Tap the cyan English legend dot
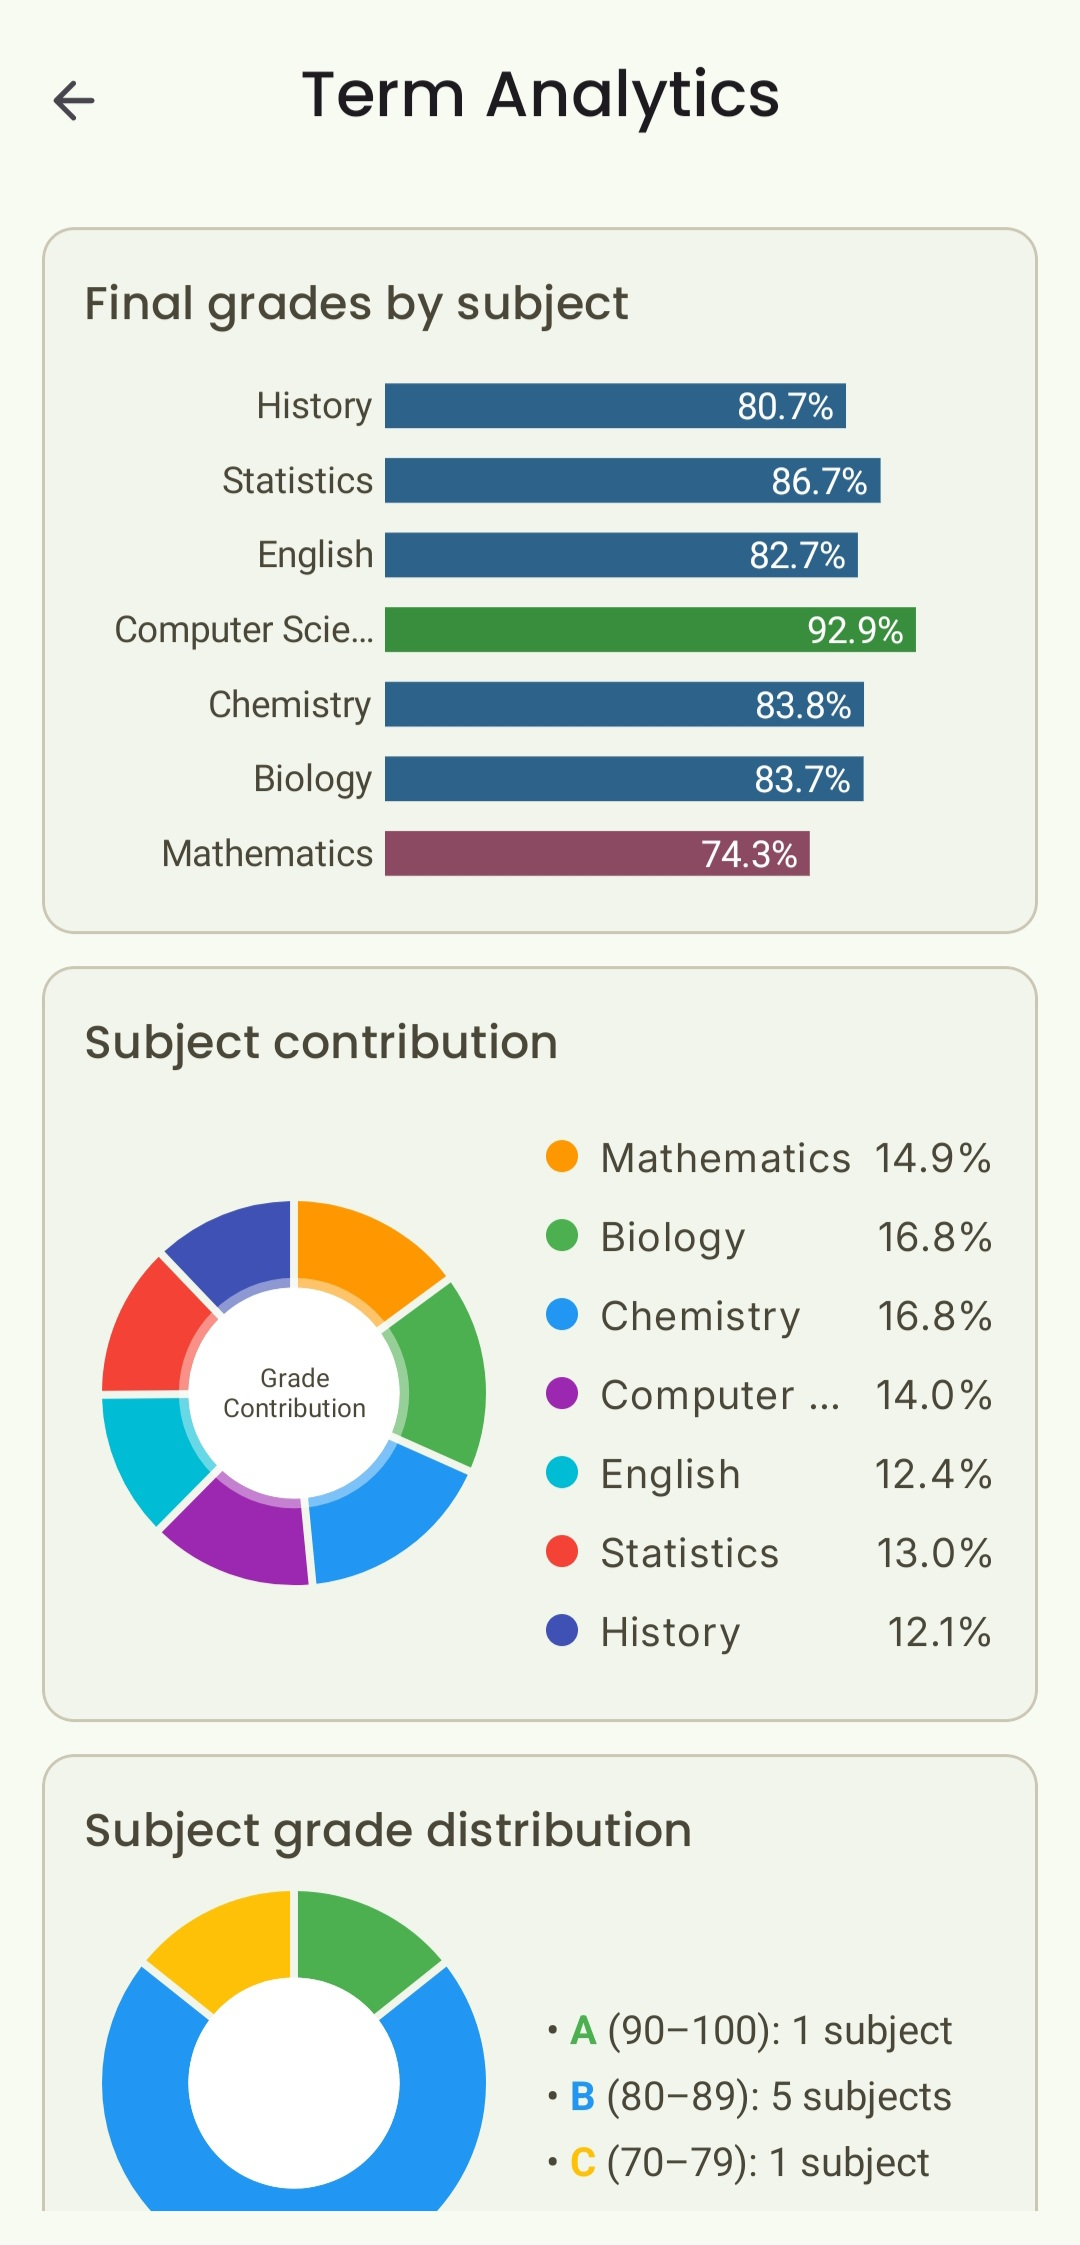 (x=562, y=1472)
